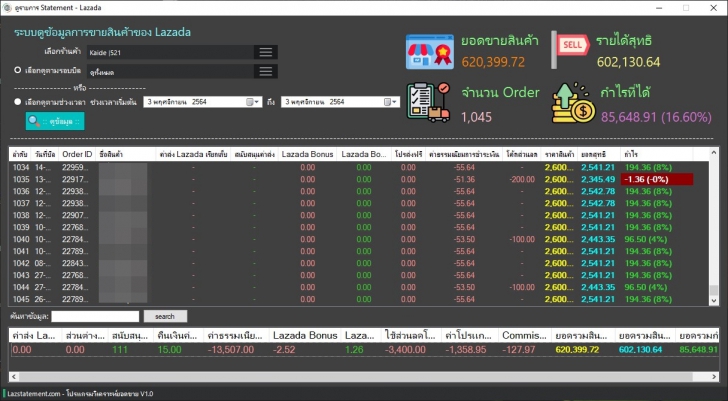Viewport: 728px width, 401px height.
Task: Click the 15.00 summary cell
Action: [x=169, y=349]
